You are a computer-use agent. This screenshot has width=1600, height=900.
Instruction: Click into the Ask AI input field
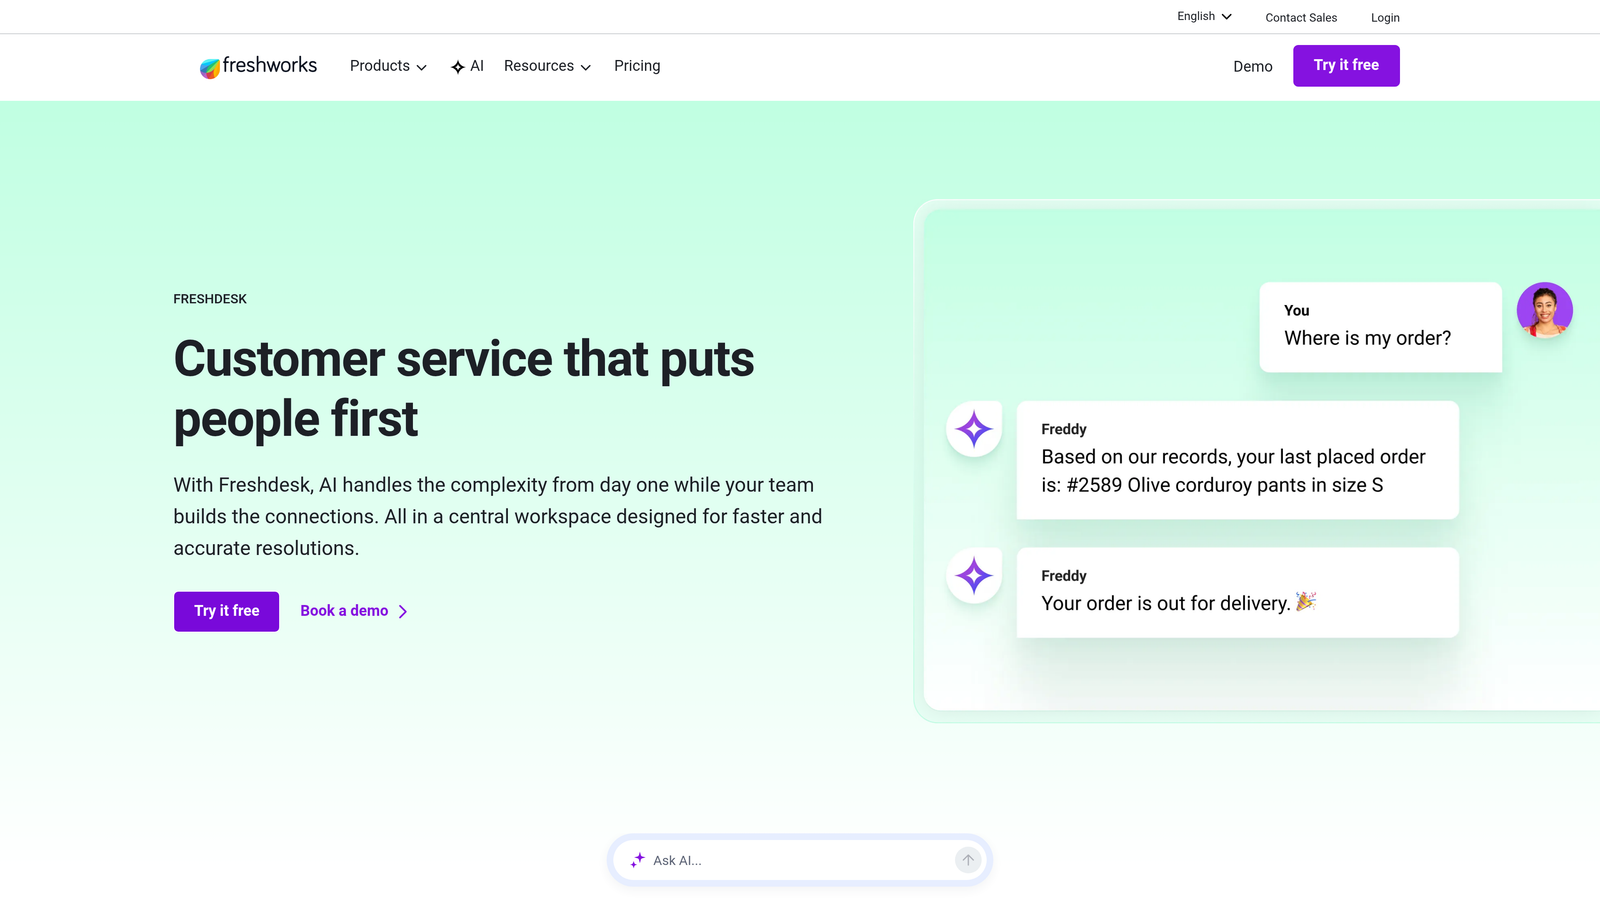(790, 860)
